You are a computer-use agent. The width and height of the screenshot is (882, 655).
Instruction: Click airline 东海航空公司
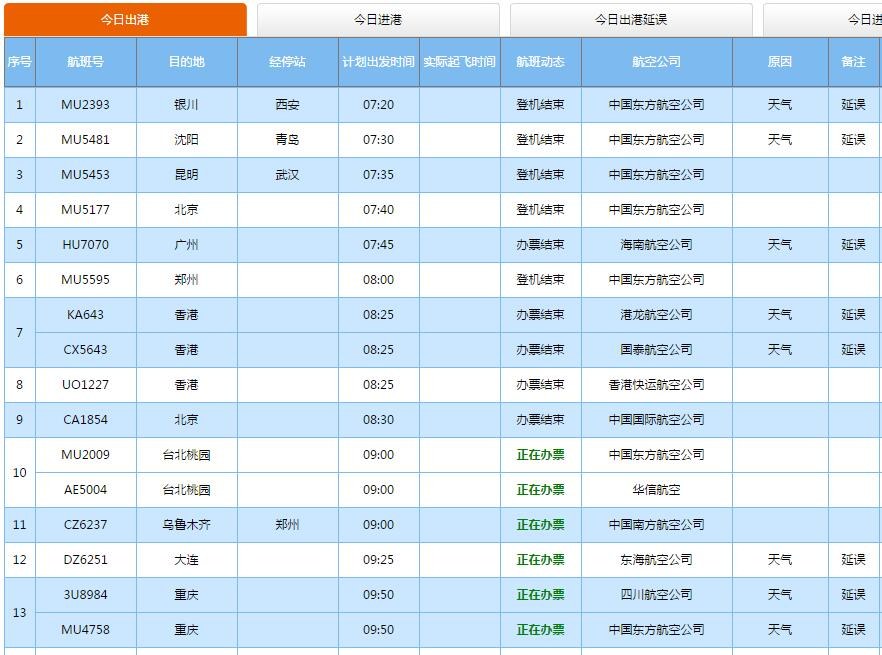pos(656,560)
